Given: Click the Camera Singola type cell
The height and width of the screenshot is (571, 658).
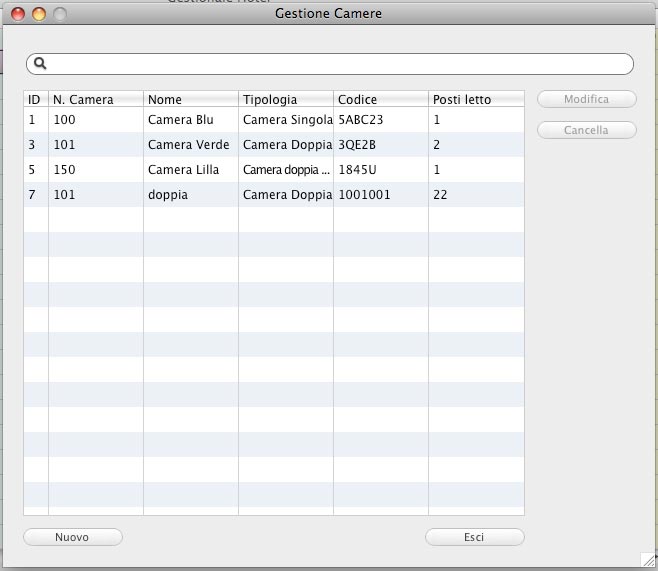Looking at the screenshot, I should coord(286,120).
